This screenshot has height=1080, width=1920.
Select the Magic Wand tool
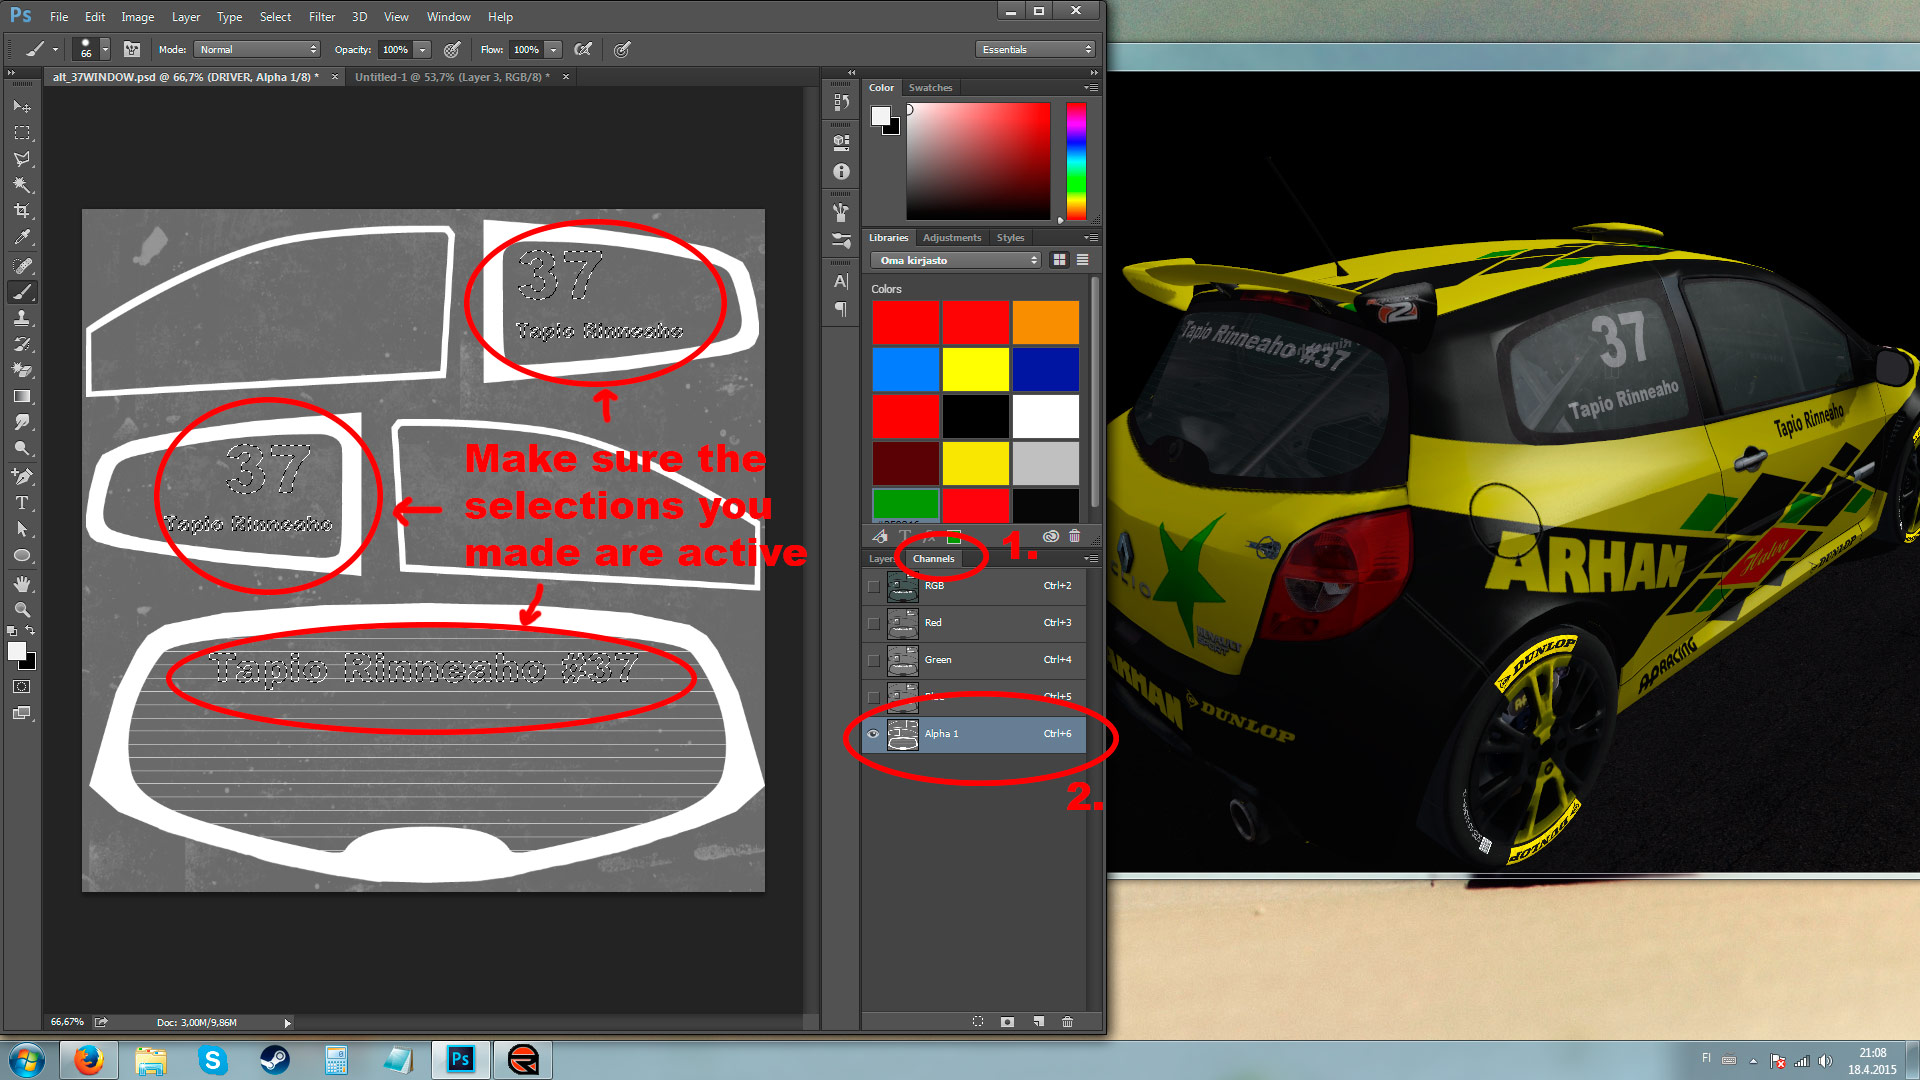tap(21, 185)
